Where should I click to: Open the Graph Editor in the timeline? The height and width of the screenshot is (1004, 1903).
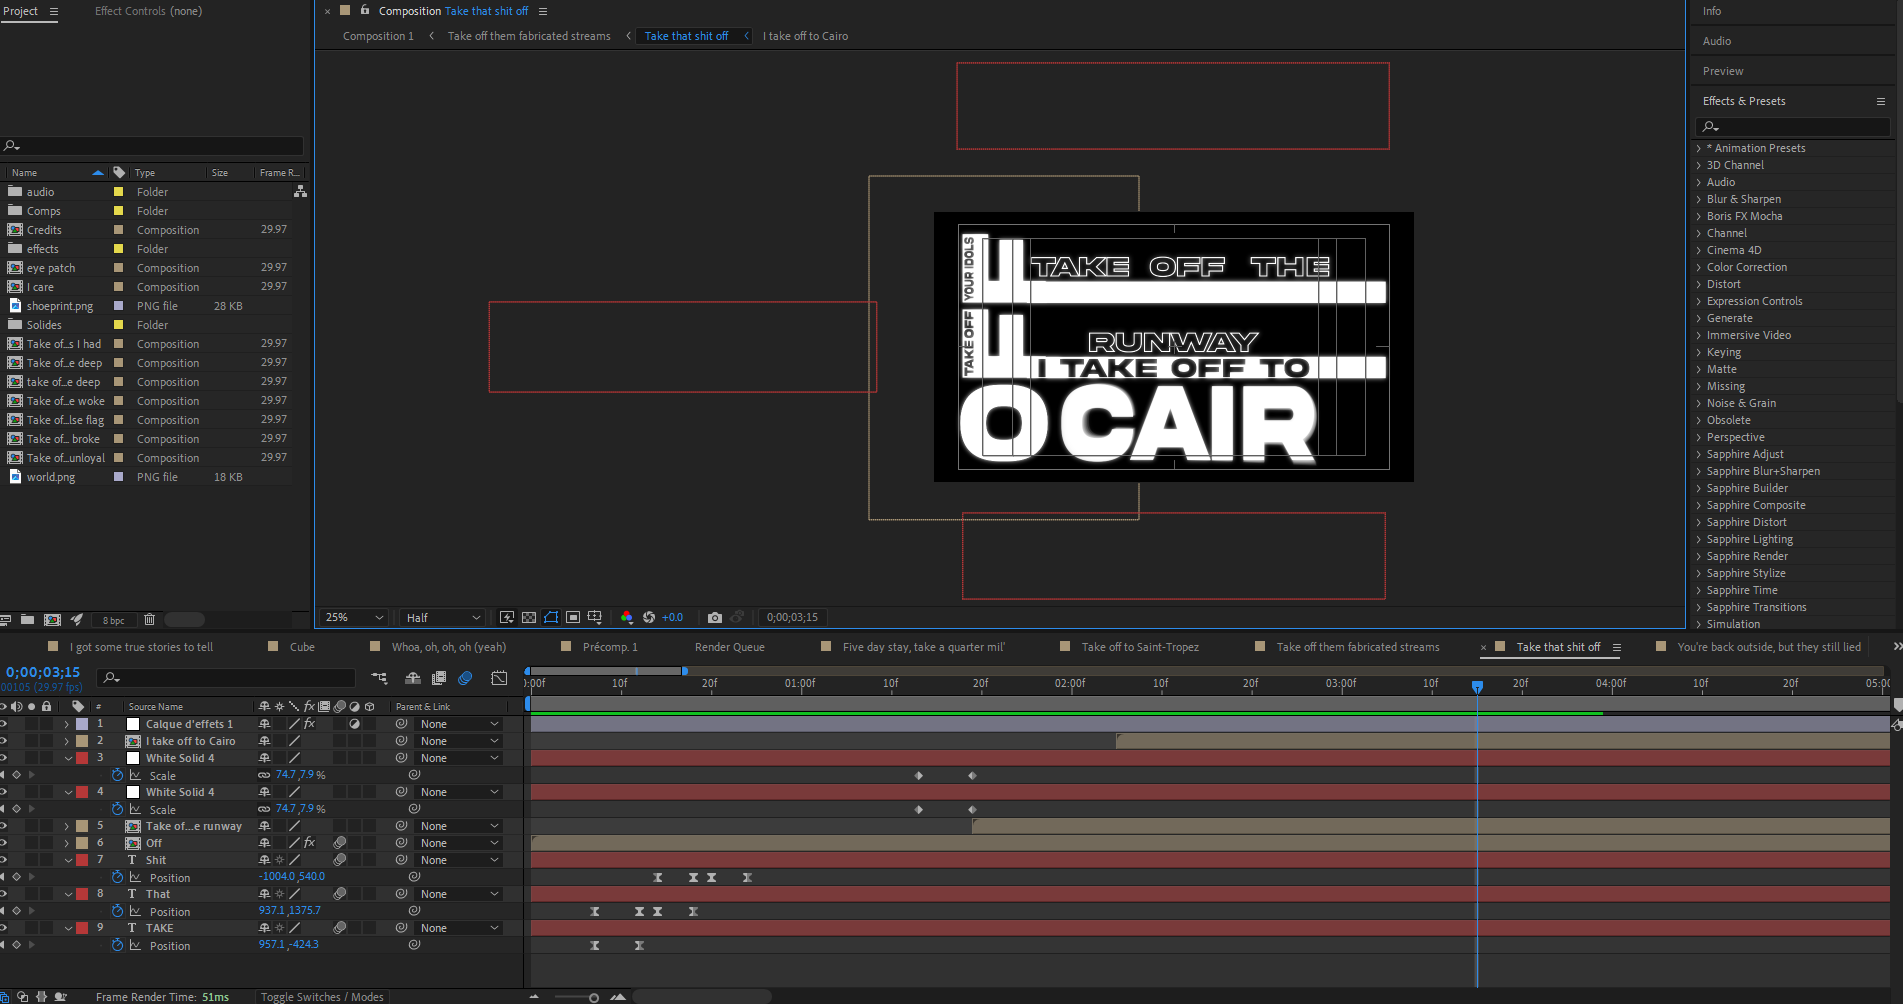tap(499, 678)
